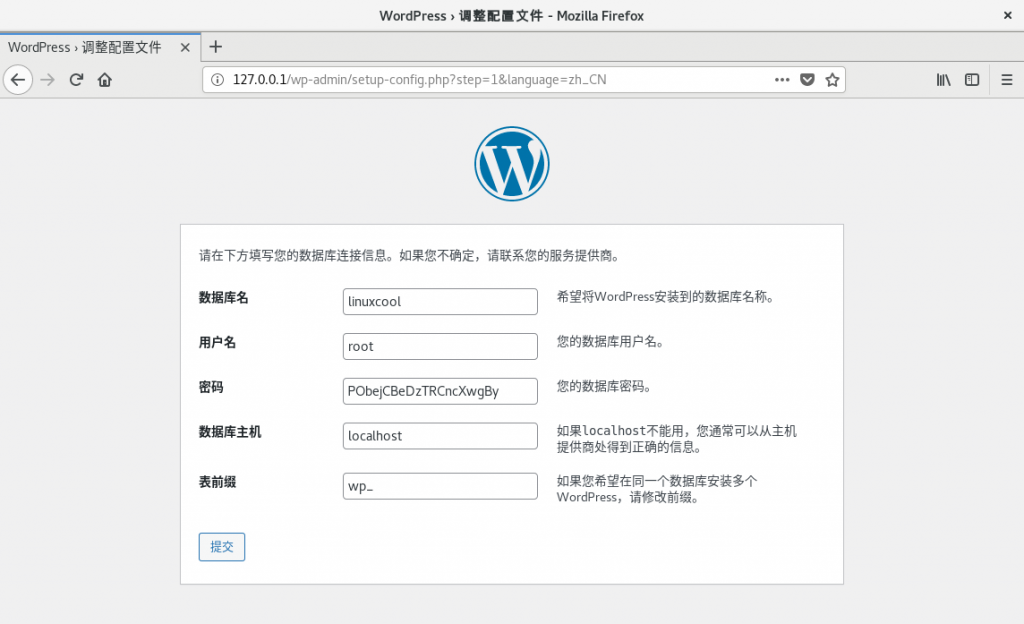Open the Firefox hamburger menu
1024x624 pixels.
coord(1006,80)
